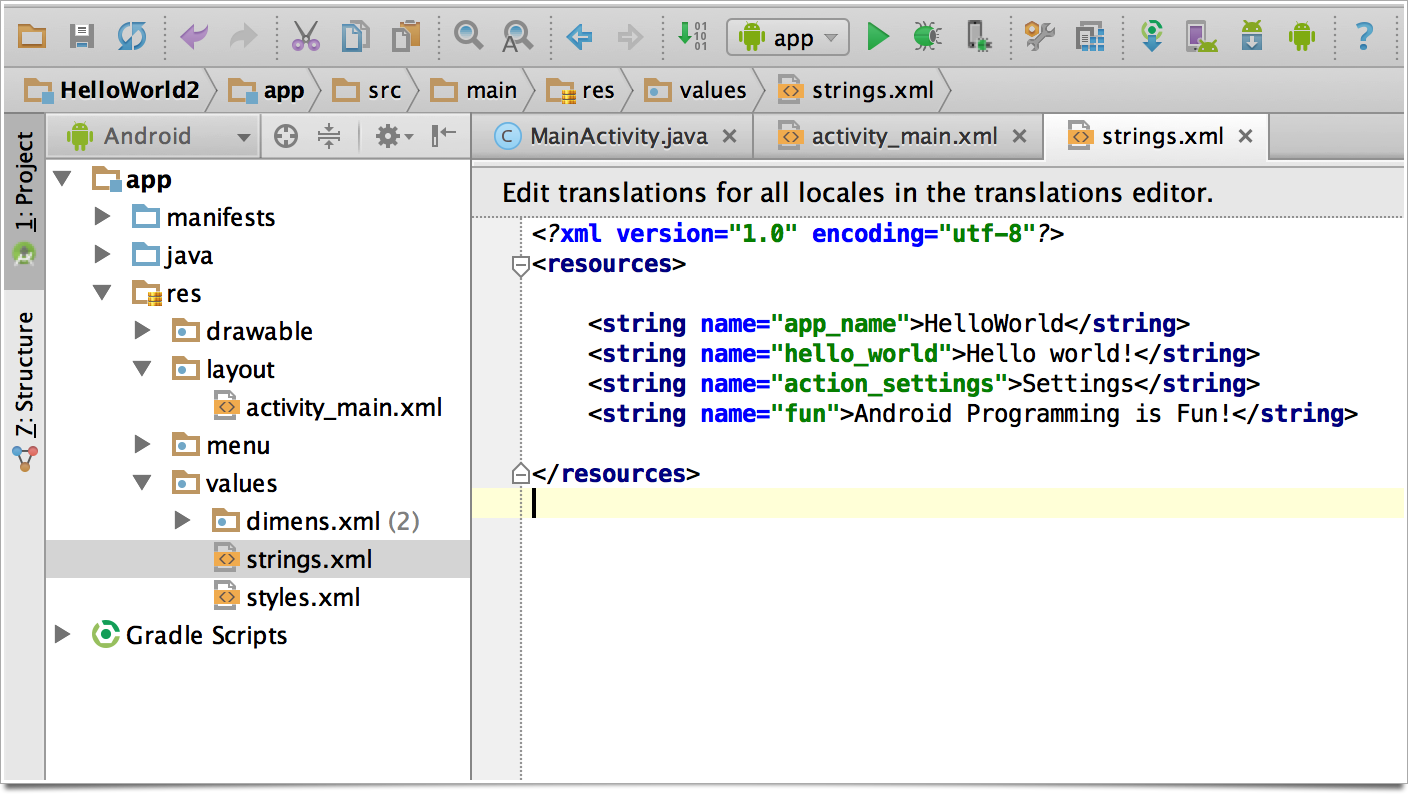Click the Sync project refresh icon
The height and width of the screenshot is (794, 1408).
pyautogui.click(x=131, y=38)
